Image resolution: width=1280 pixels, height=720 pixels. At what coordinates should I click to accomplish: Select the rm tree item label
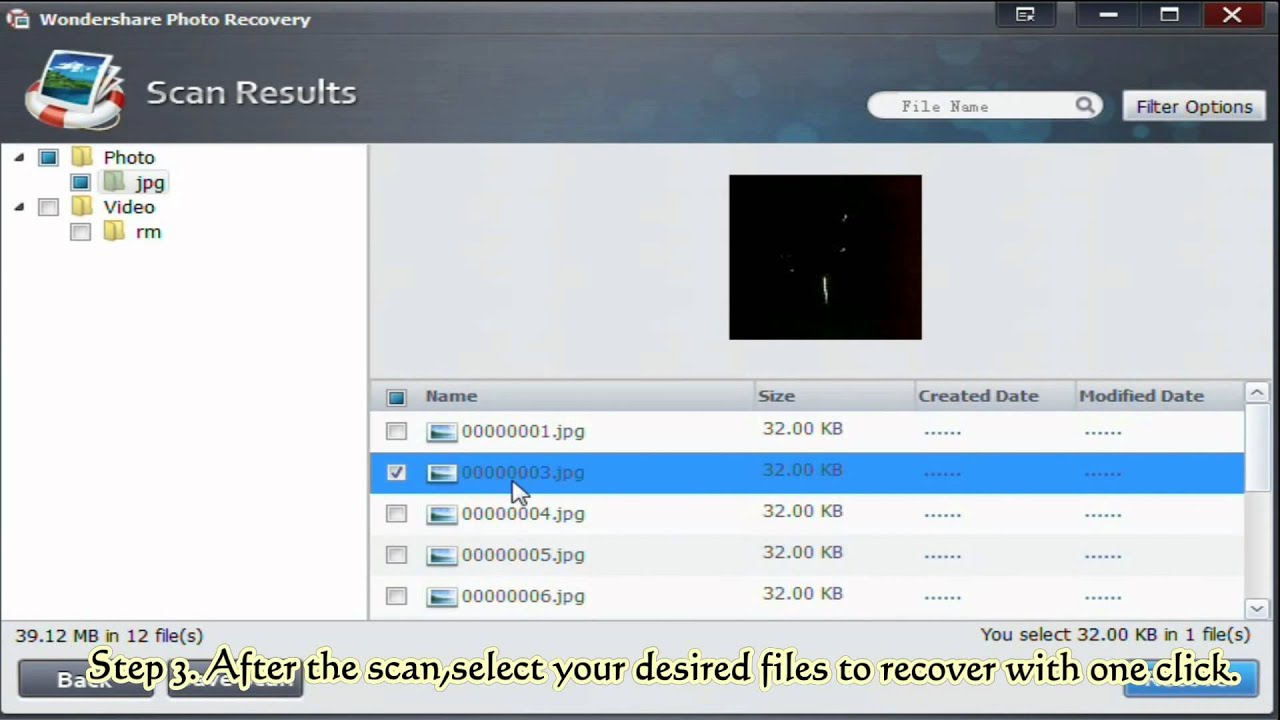[x=148, y=232]
